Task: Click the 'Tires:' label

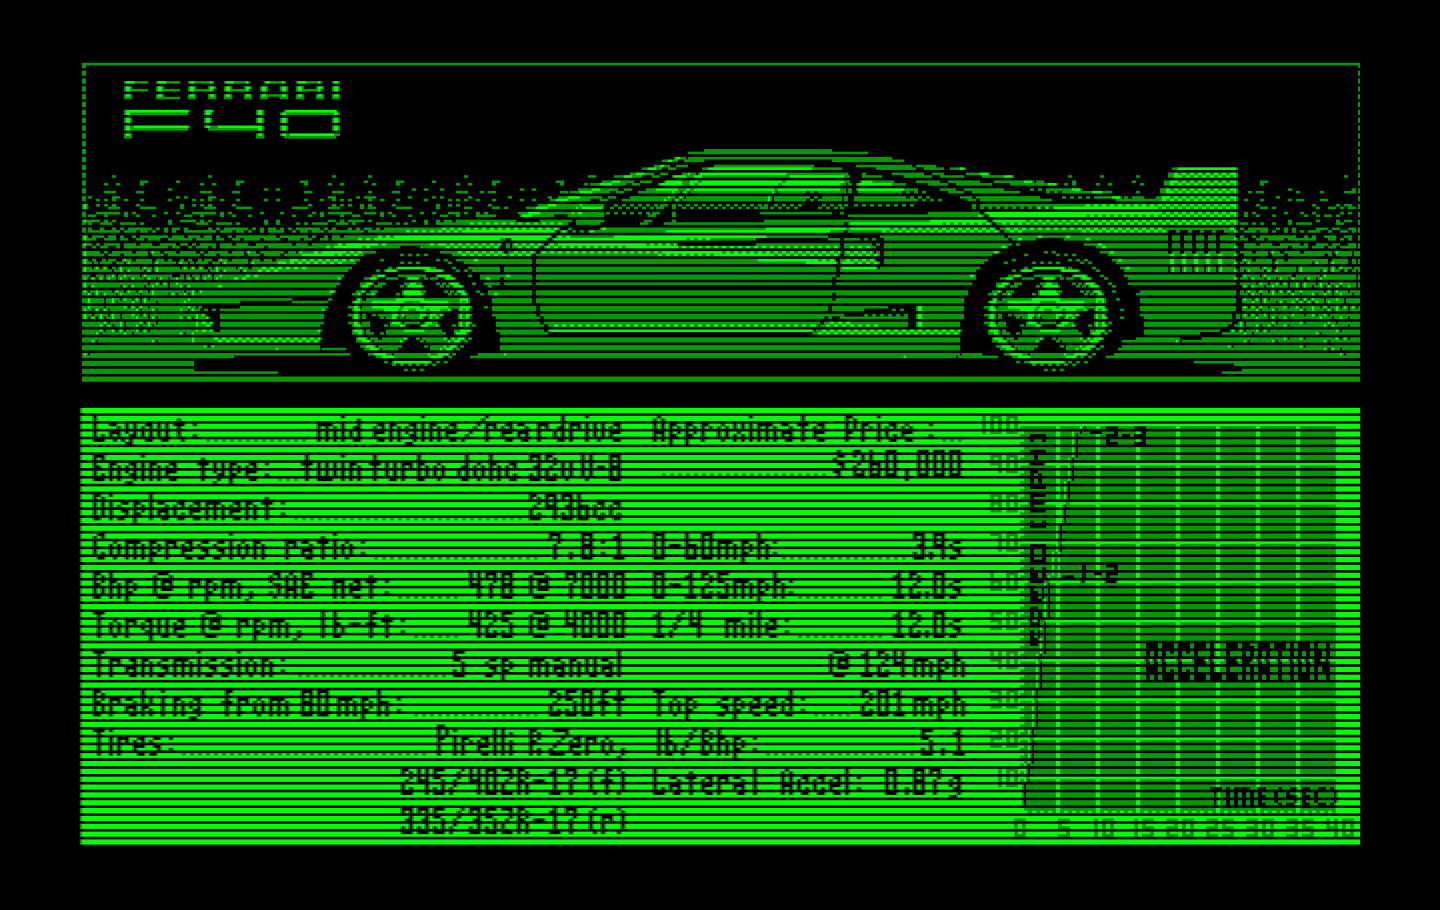Action: click(x=134, y=743)
